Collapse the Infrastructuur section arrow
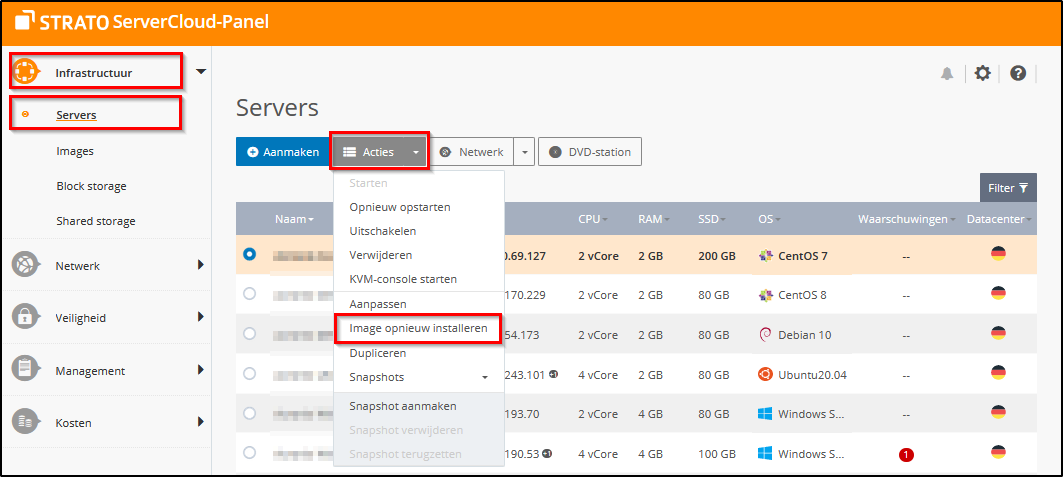 (201, 72)
